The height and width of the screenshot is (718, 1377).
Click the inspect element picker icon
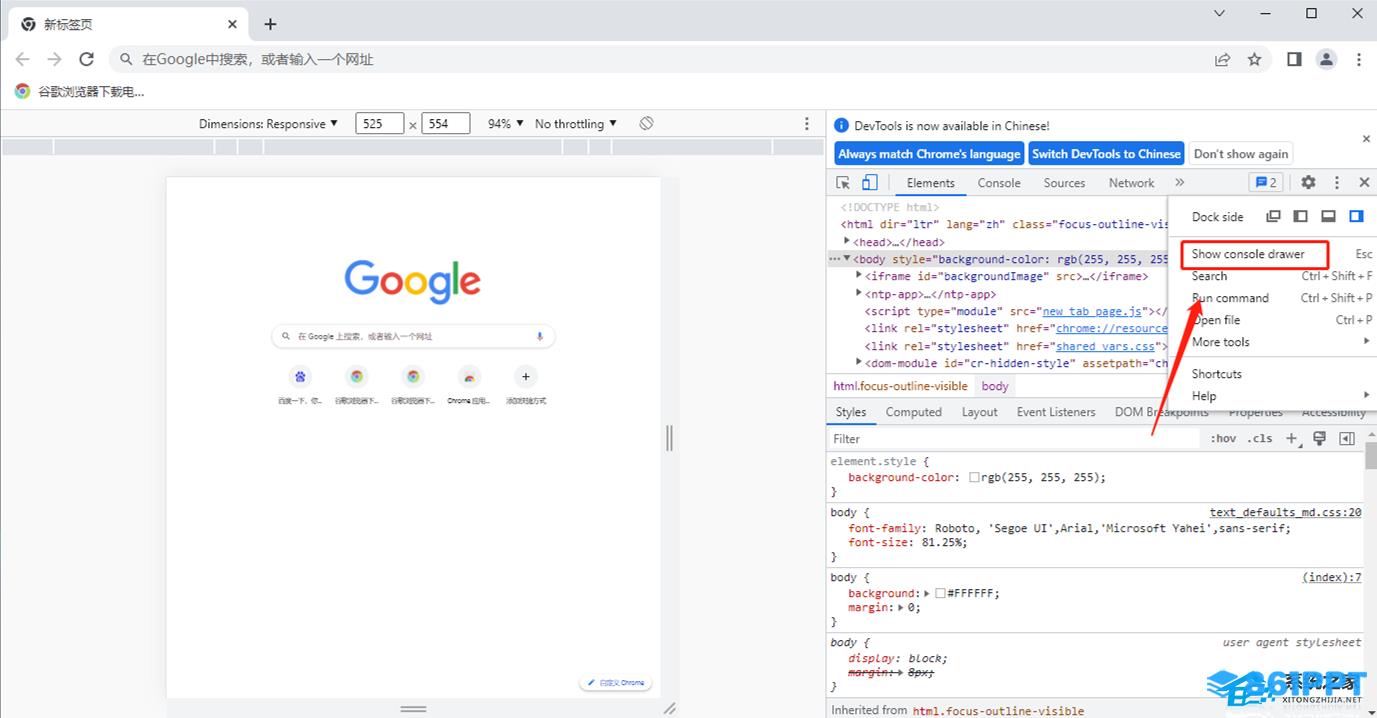pos(843,183)
